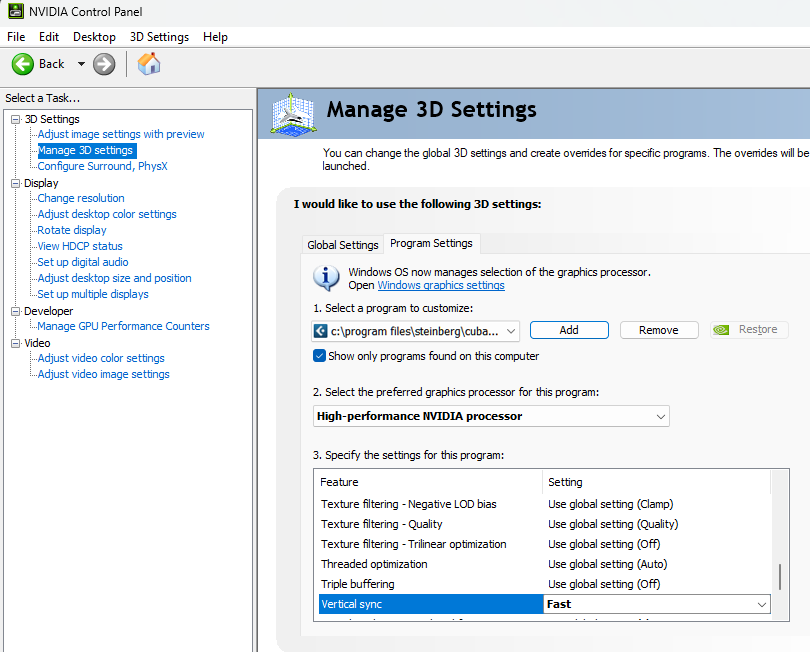
Task: Click the Home icon in toolbar
Action: coord(149,64)
